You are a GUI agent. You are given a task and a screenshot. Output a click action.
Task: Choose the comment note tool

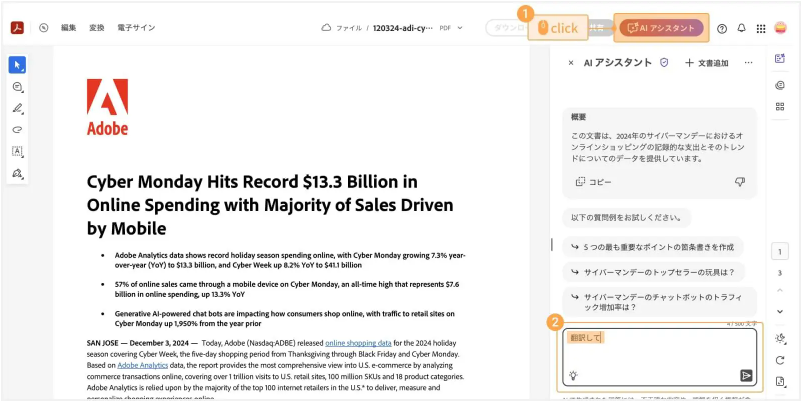pos(17,87)
